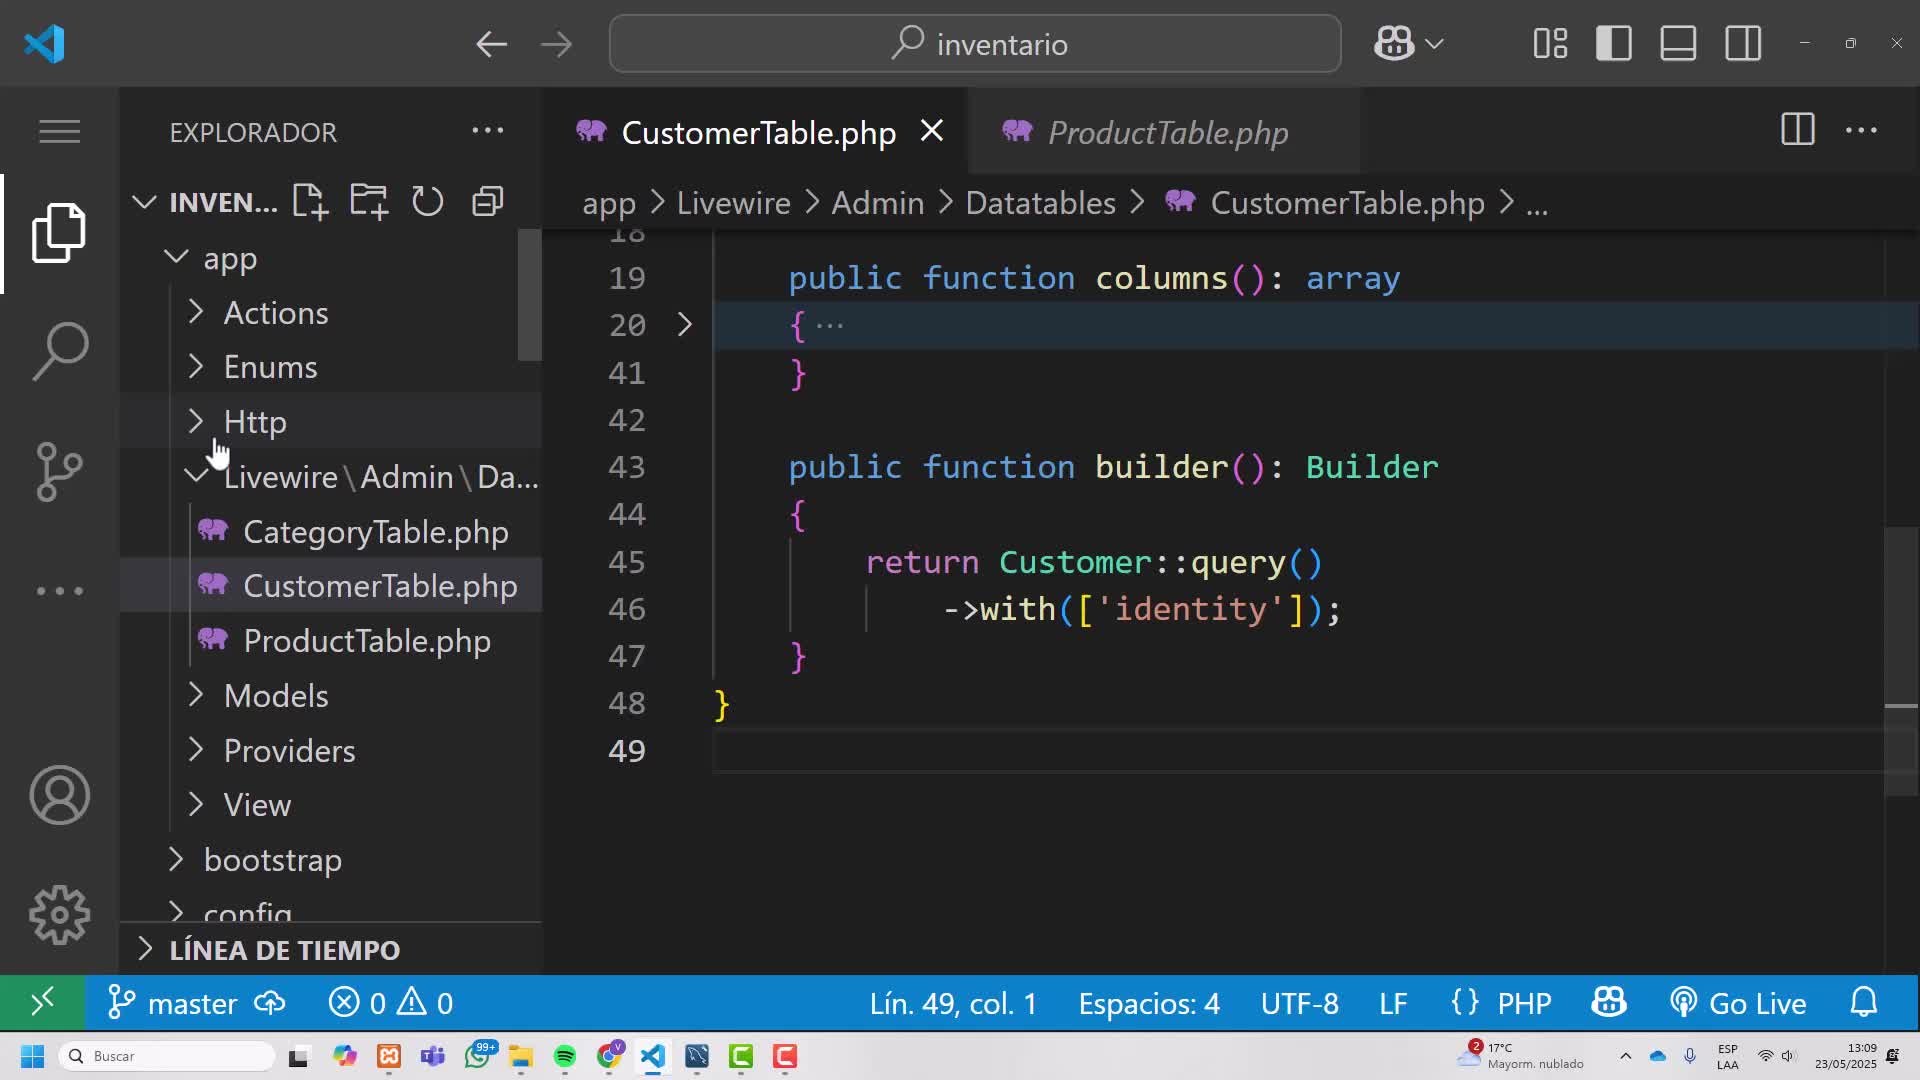The height and width of the screenshot is (1080, 1920).
Task: Open remote window indicator in status bar
Action: tap(42, 1002)
